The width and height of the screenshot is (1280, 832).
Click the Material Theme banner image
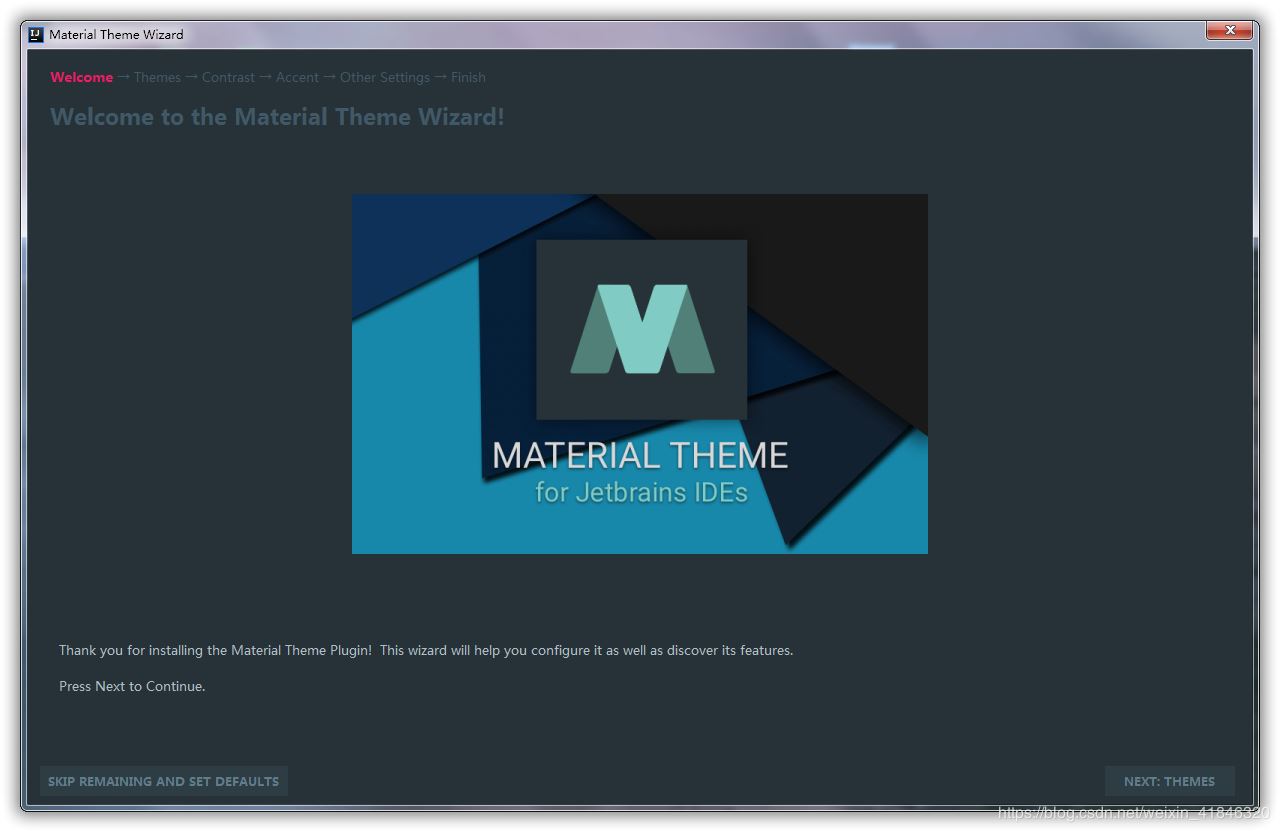[x=640, y=374]
